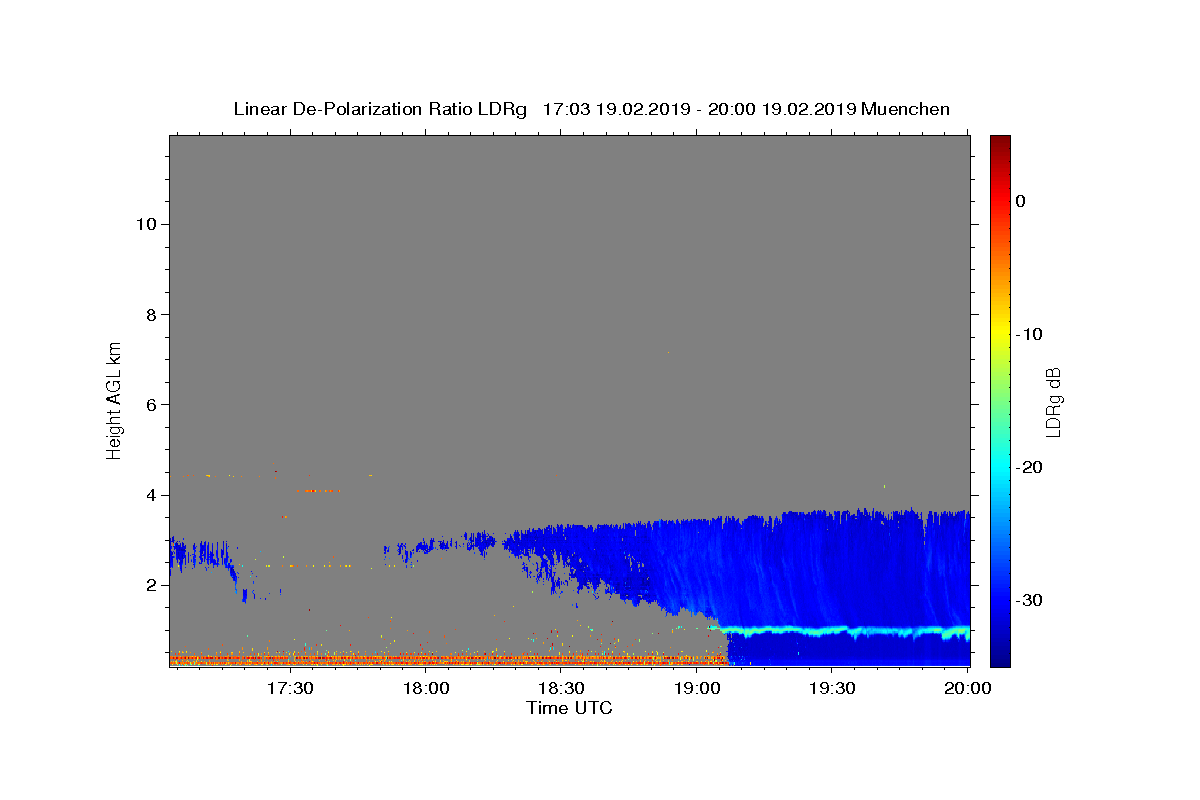
Task: Click the 'Height AGL km' axis title
Action: point(115,400)
